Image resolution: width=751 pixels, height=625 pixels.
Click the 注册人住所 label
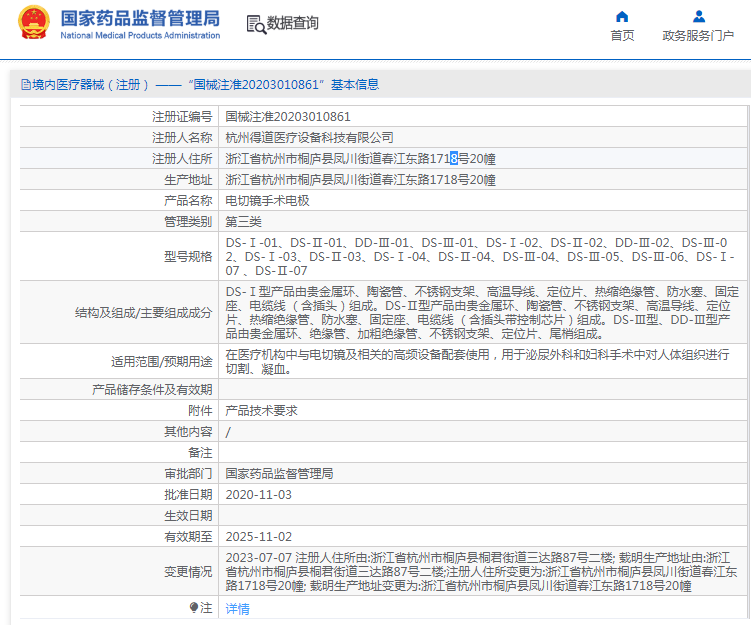click(182, 159)
